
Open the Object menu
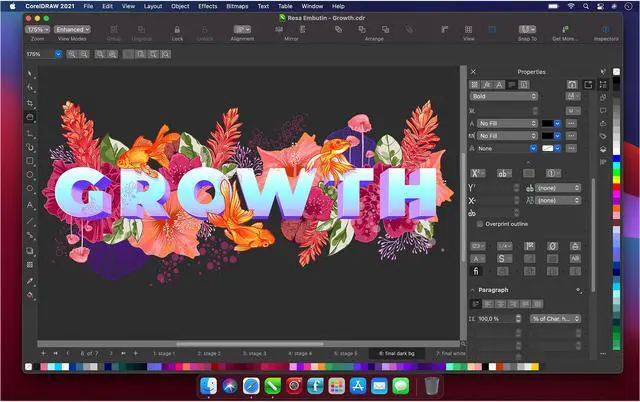[x=180, y=6]
